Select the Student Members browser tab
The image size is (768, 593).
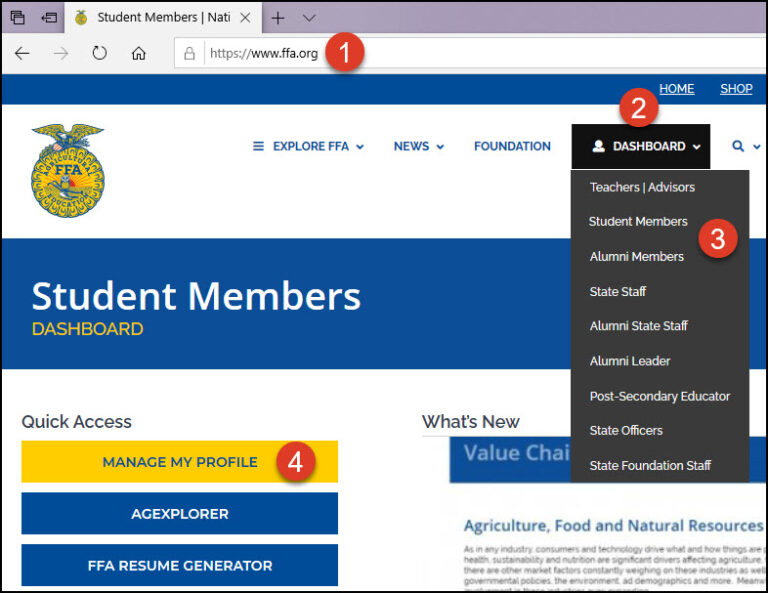coord(163,18)
